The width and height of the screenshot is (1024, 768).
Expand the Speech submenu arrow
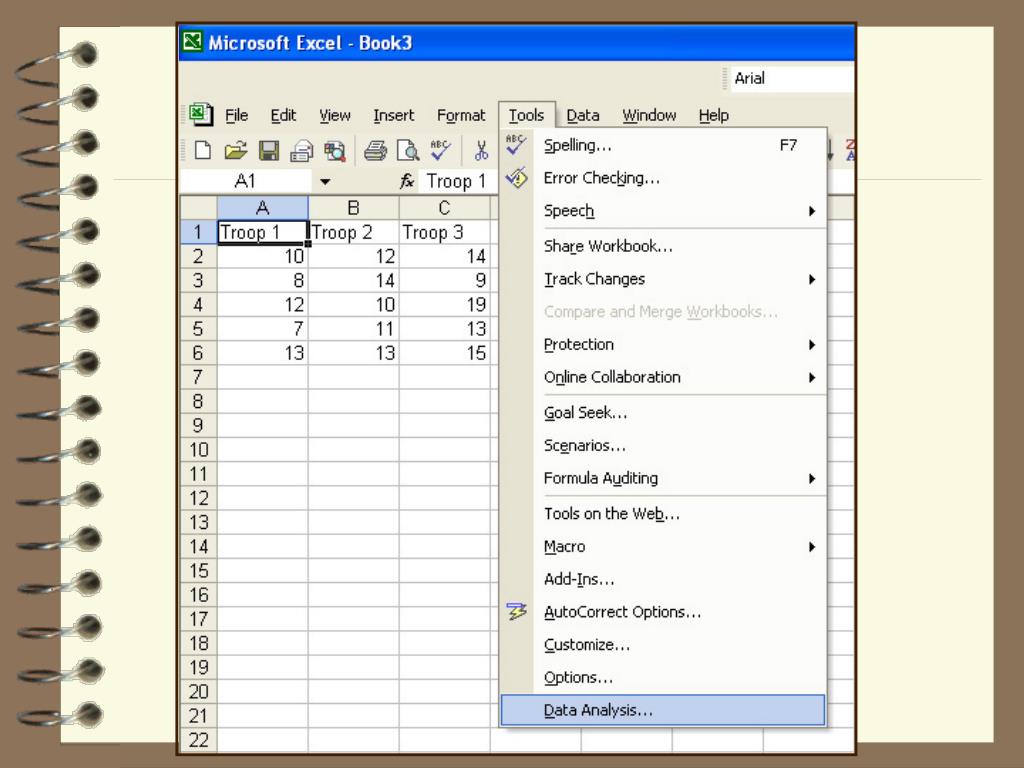812,211
